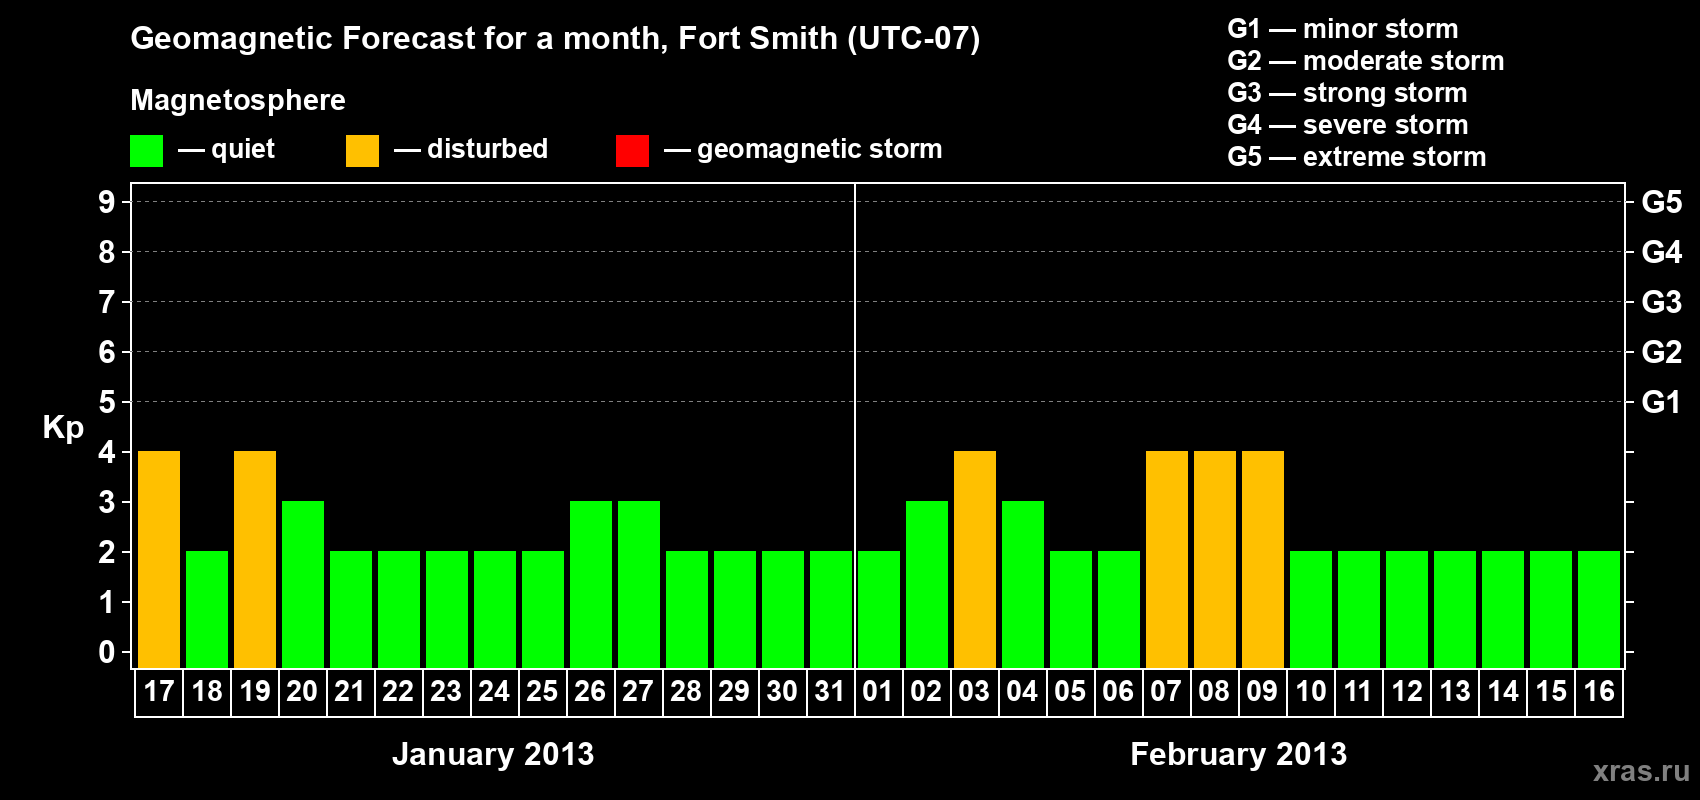
Task: Click the Kp value '9' on the axis
Action: [x=107, y=202]
